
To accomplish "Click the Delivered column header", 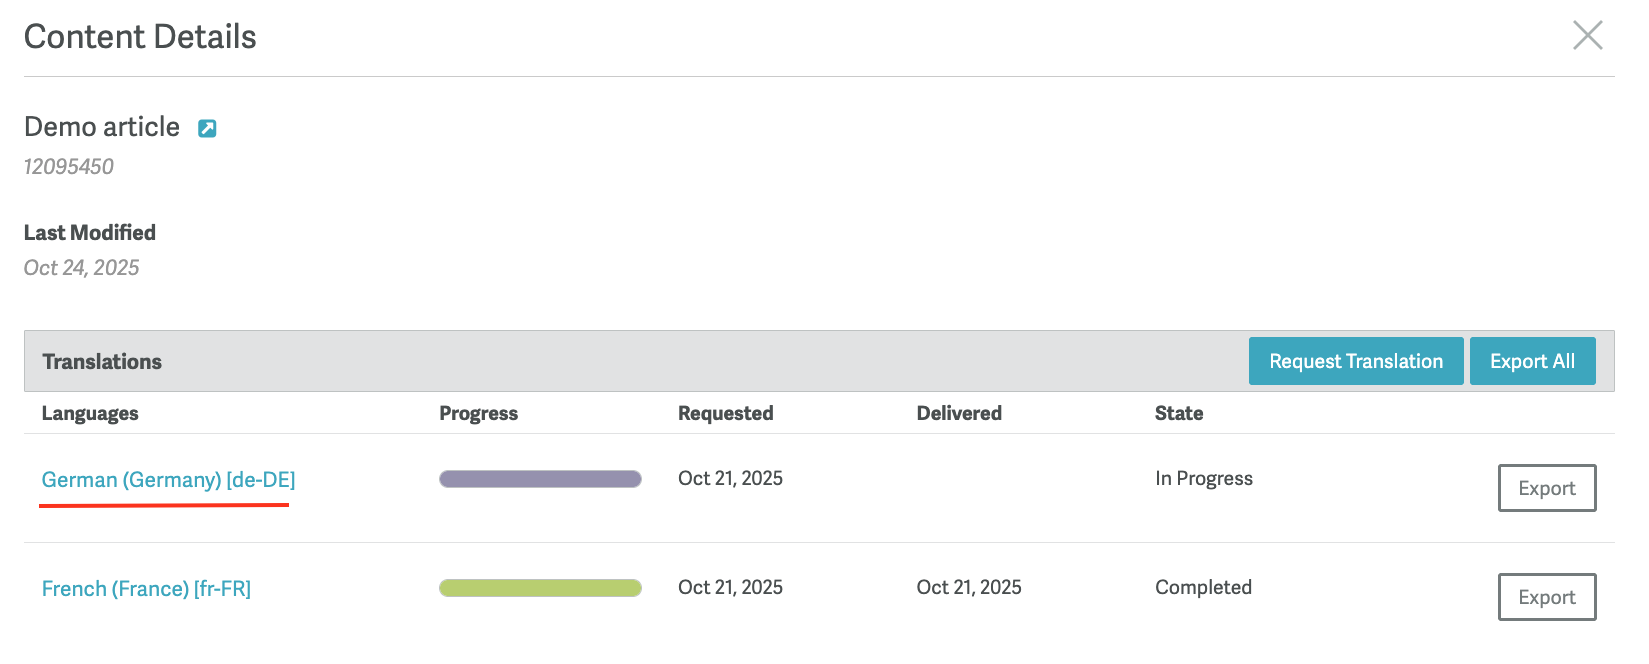I will pos(958,413).
